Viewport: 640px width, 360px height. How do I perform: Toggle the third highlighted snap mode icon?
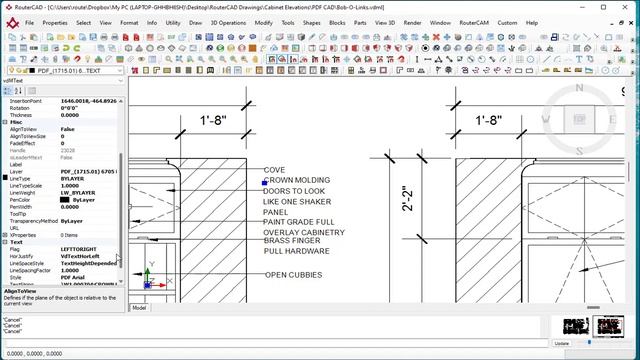[x=293, y=59]
